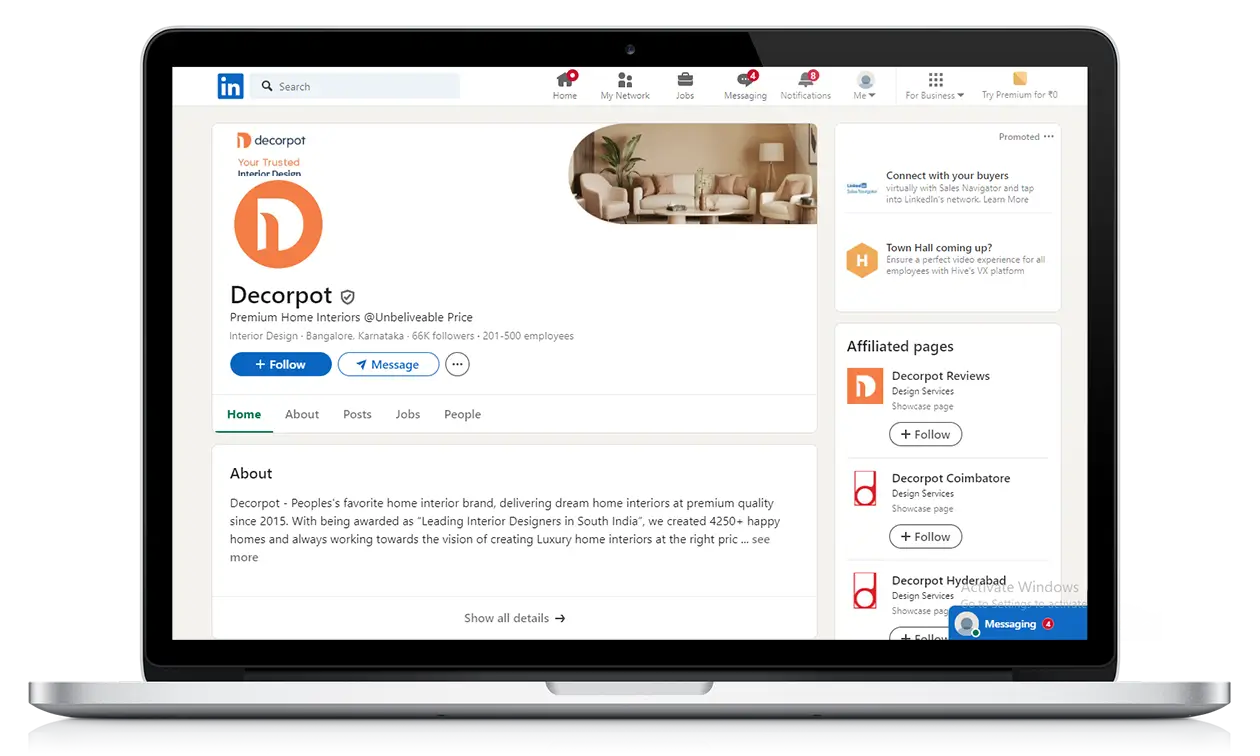Click the 201-500 employees text
Image resolution: width=1260 pixels, height=756 pixels.
click(528, 336)
